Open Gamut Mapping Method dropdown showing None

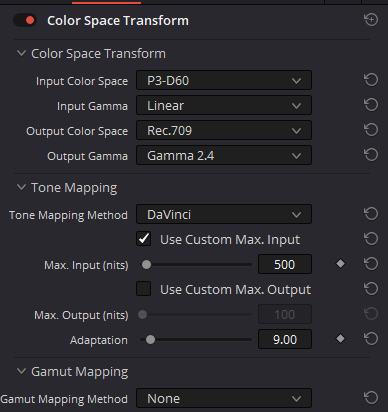coord(224,398)
